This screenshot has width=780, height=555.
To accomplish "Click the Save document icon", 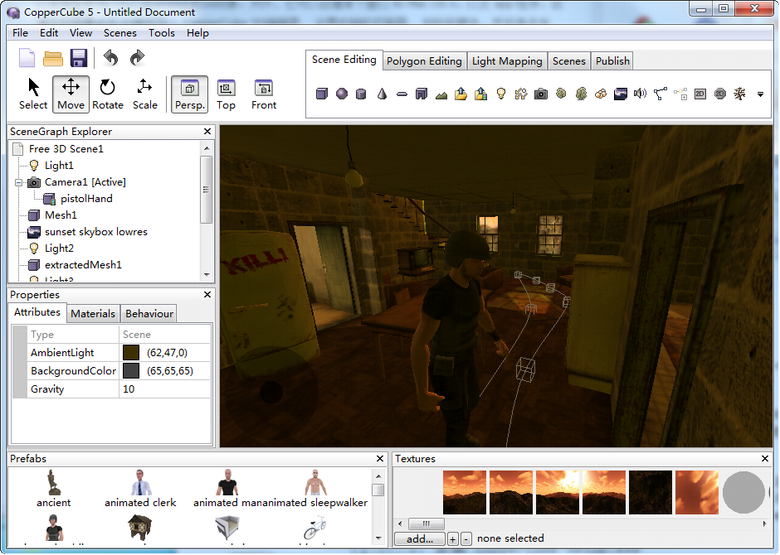I will (79, 59).
